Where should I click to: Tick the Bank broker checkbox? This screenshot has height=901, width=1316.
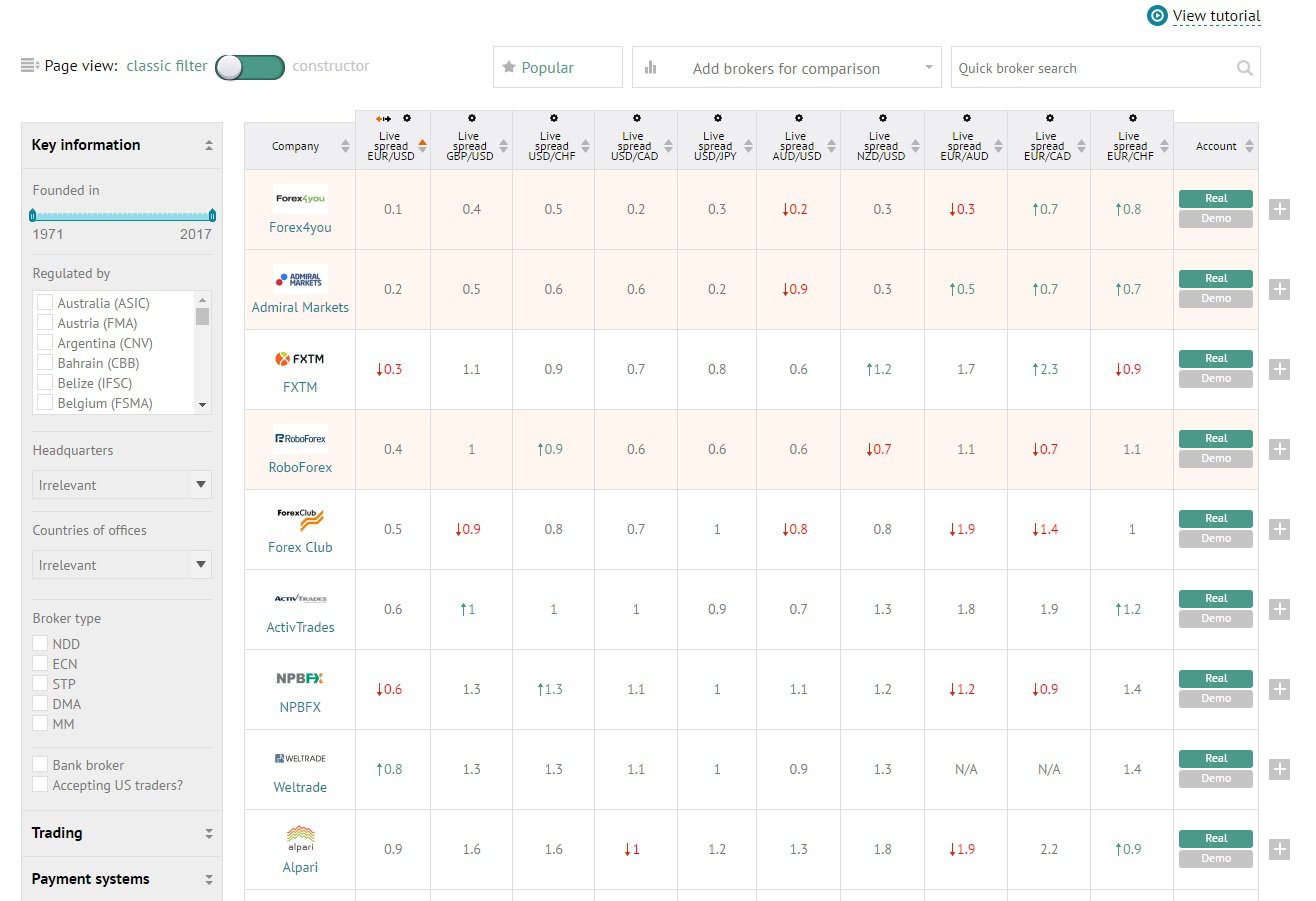pyautogui.click(x=40, y=765)
